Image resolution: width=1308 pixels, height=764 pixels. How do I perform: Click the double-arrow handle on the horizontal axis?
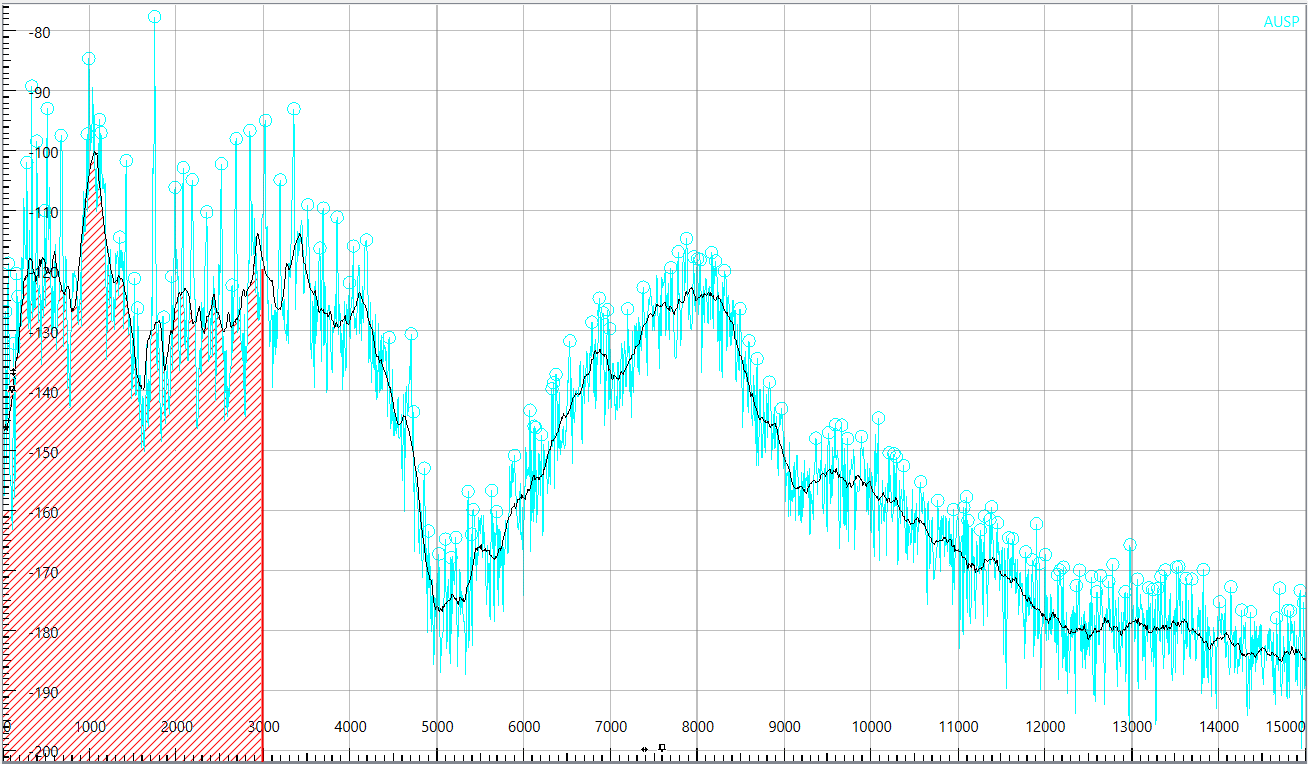point(645,749)
